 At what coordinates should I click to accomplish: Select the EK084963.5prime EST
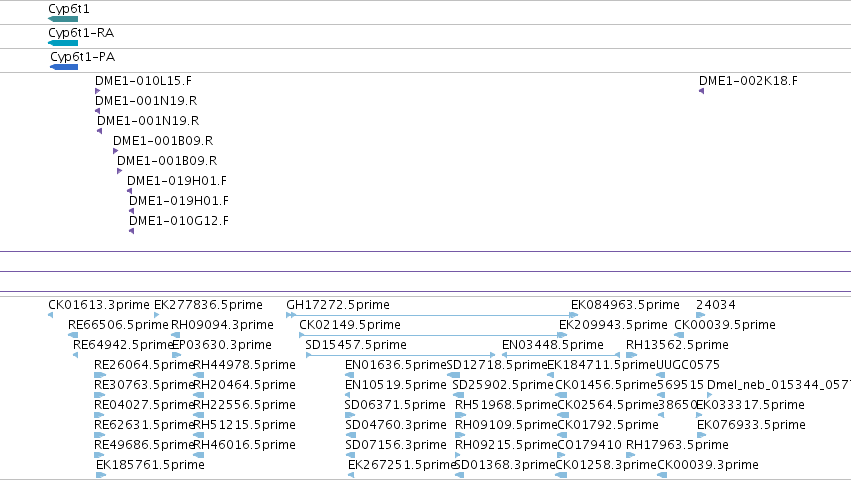click(x=625, y=305)
